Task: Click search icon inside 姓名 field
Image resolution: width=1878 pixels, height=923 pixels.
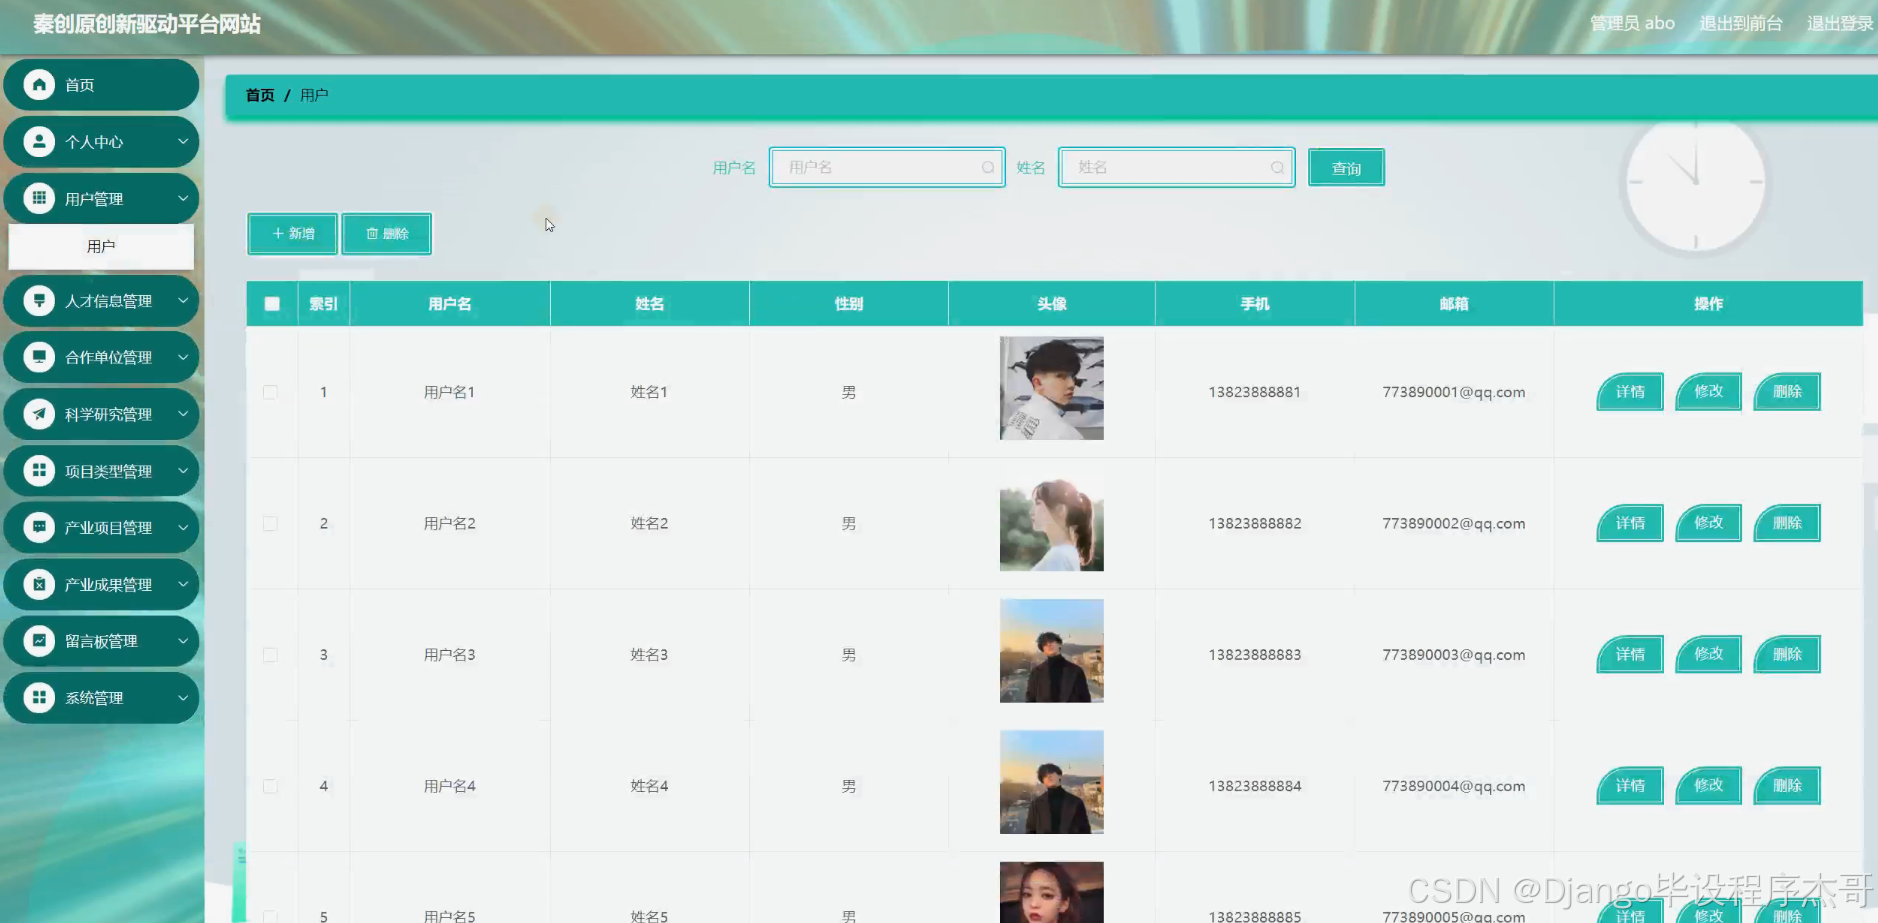Action: click(x=1277, y=167)
